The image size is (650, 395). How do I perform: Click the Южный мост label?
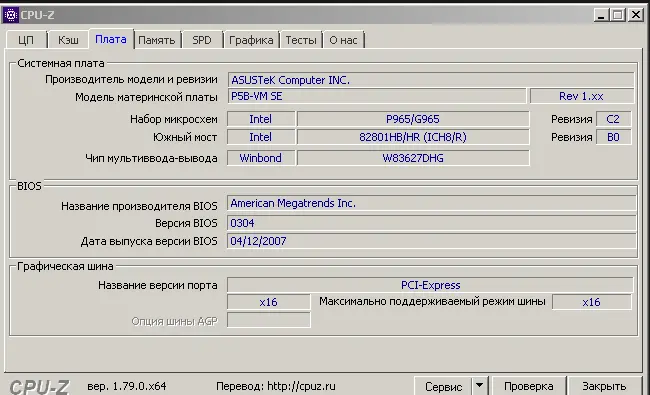click(185, 137)
